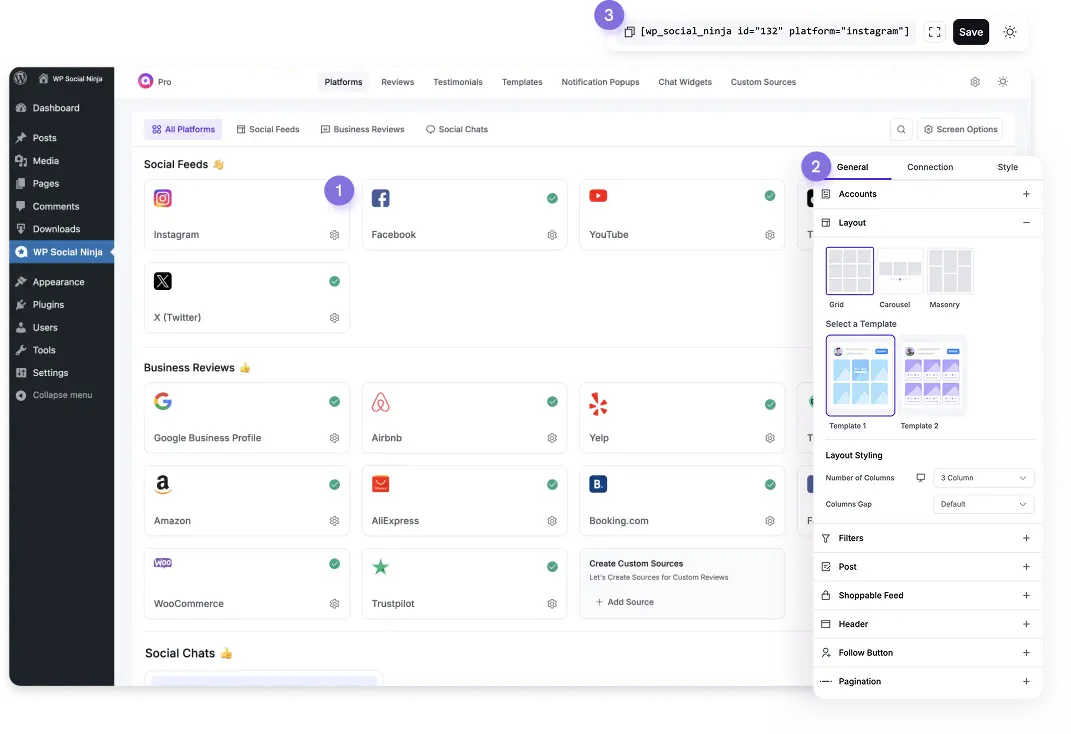Open Instagram settings via its gear icon

[x=333, y=235]
